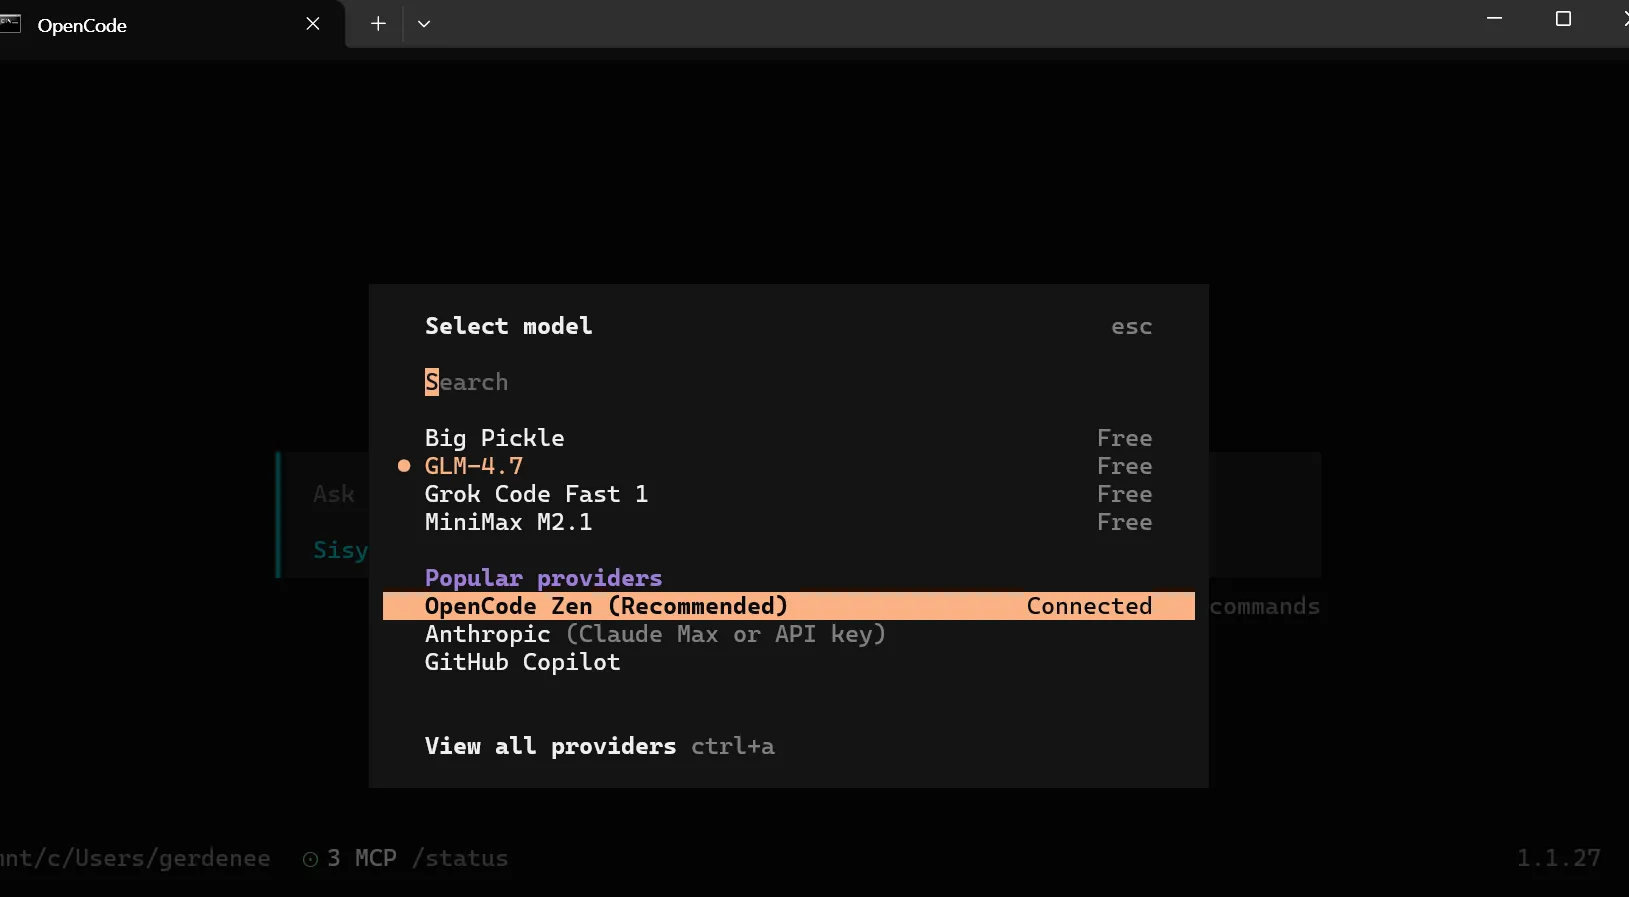This screenshot has width=1629, height=897.
Task: Select Grok Code Fast 1
Action: (536, 494)
